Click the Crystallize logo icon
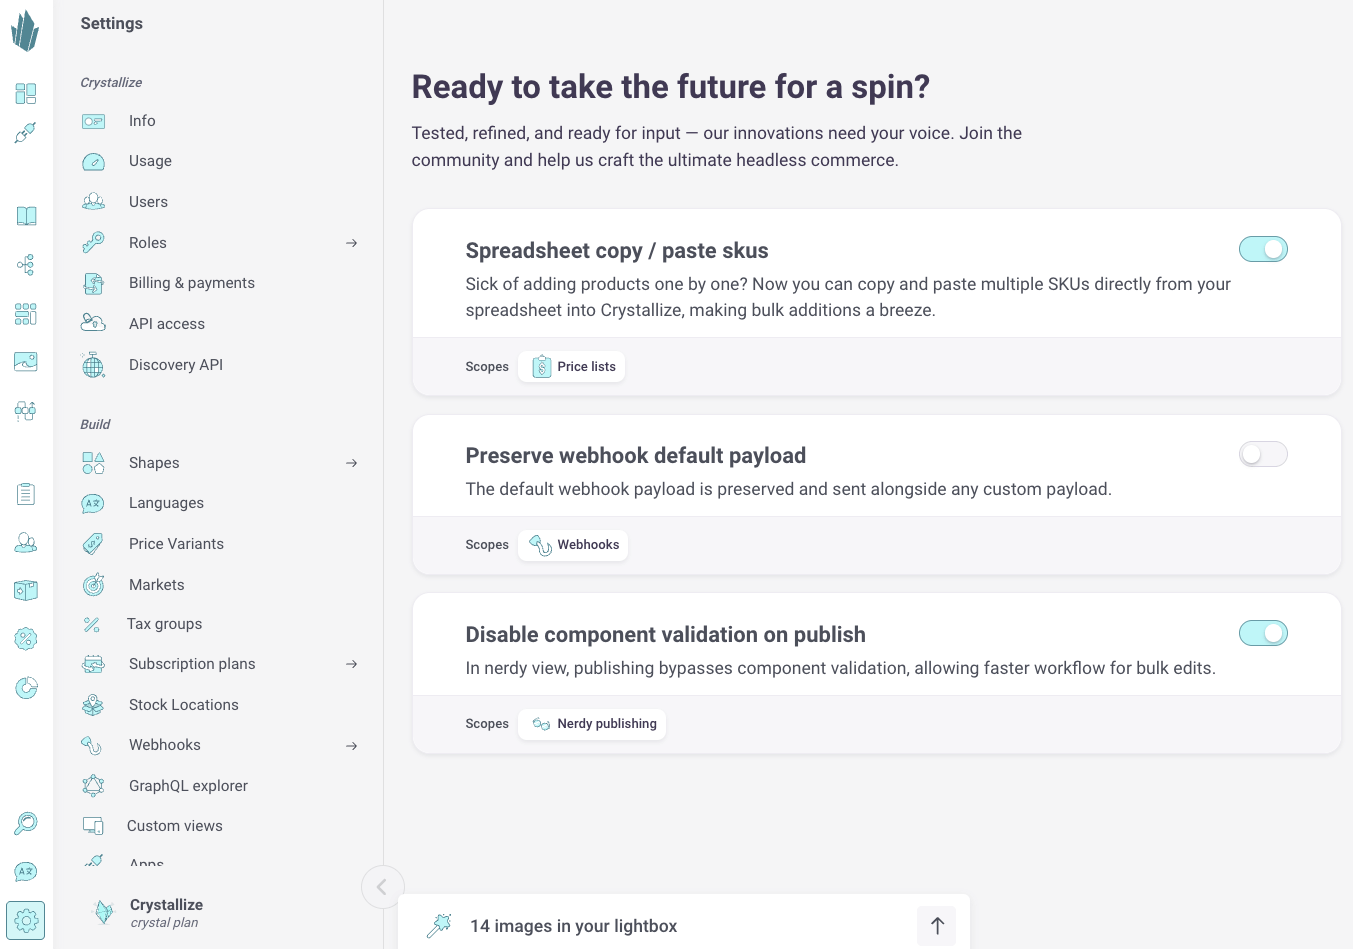The height and width of the screenshot is (949, 1353). click(25, 30)
